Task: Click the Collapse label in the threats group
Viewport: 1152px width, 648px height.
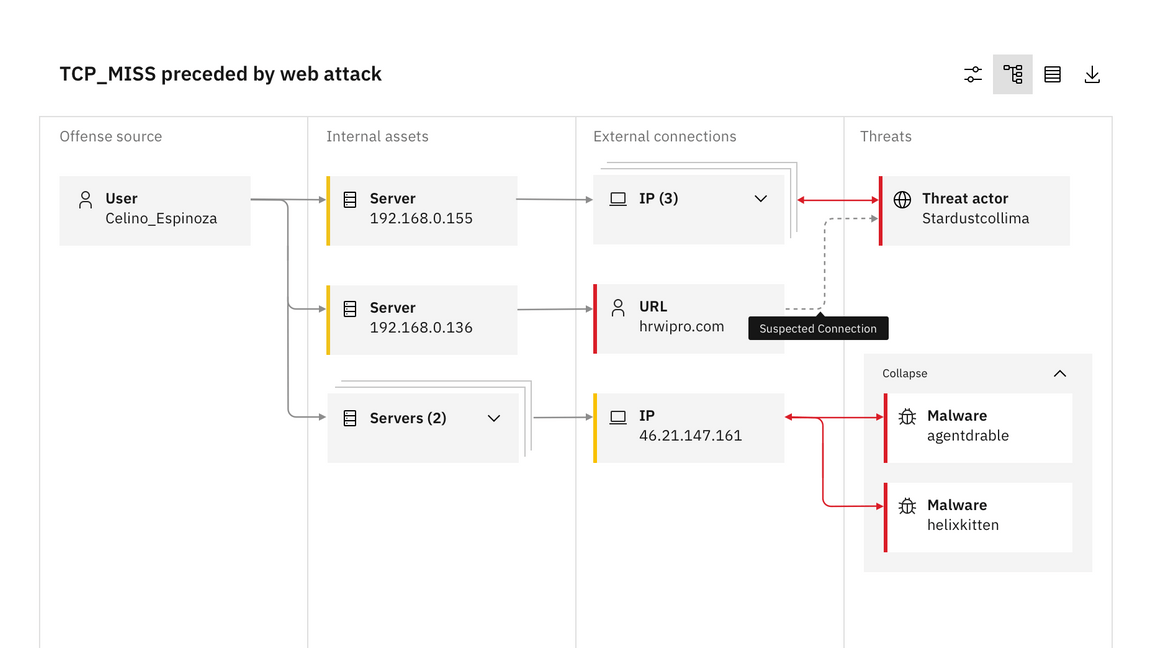Action: pyautogui.click(x=904, y=373)
